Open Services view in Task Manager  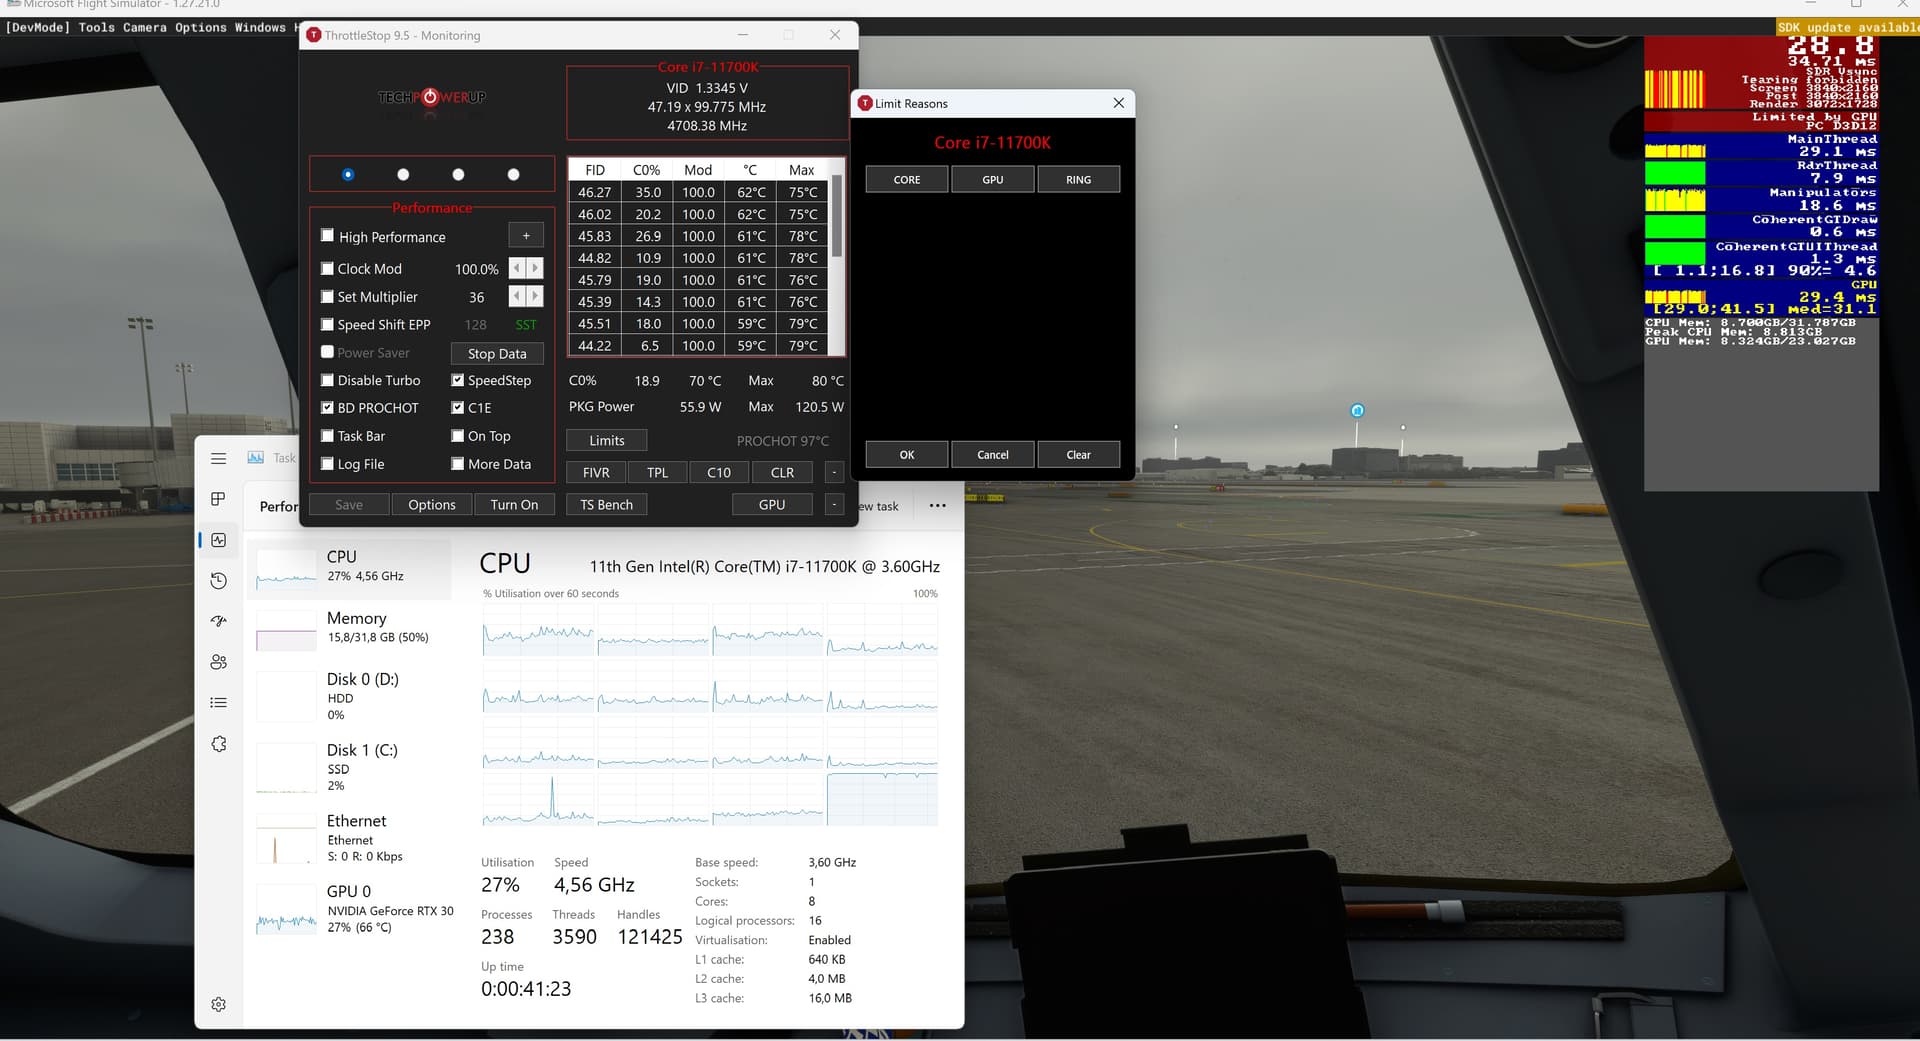(x=218, y=744)
